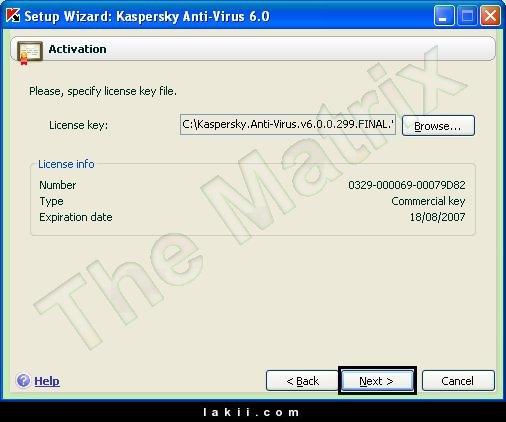Screen dimensions: 506x422
Task: Open the Help link
Action: pos(47,381)
